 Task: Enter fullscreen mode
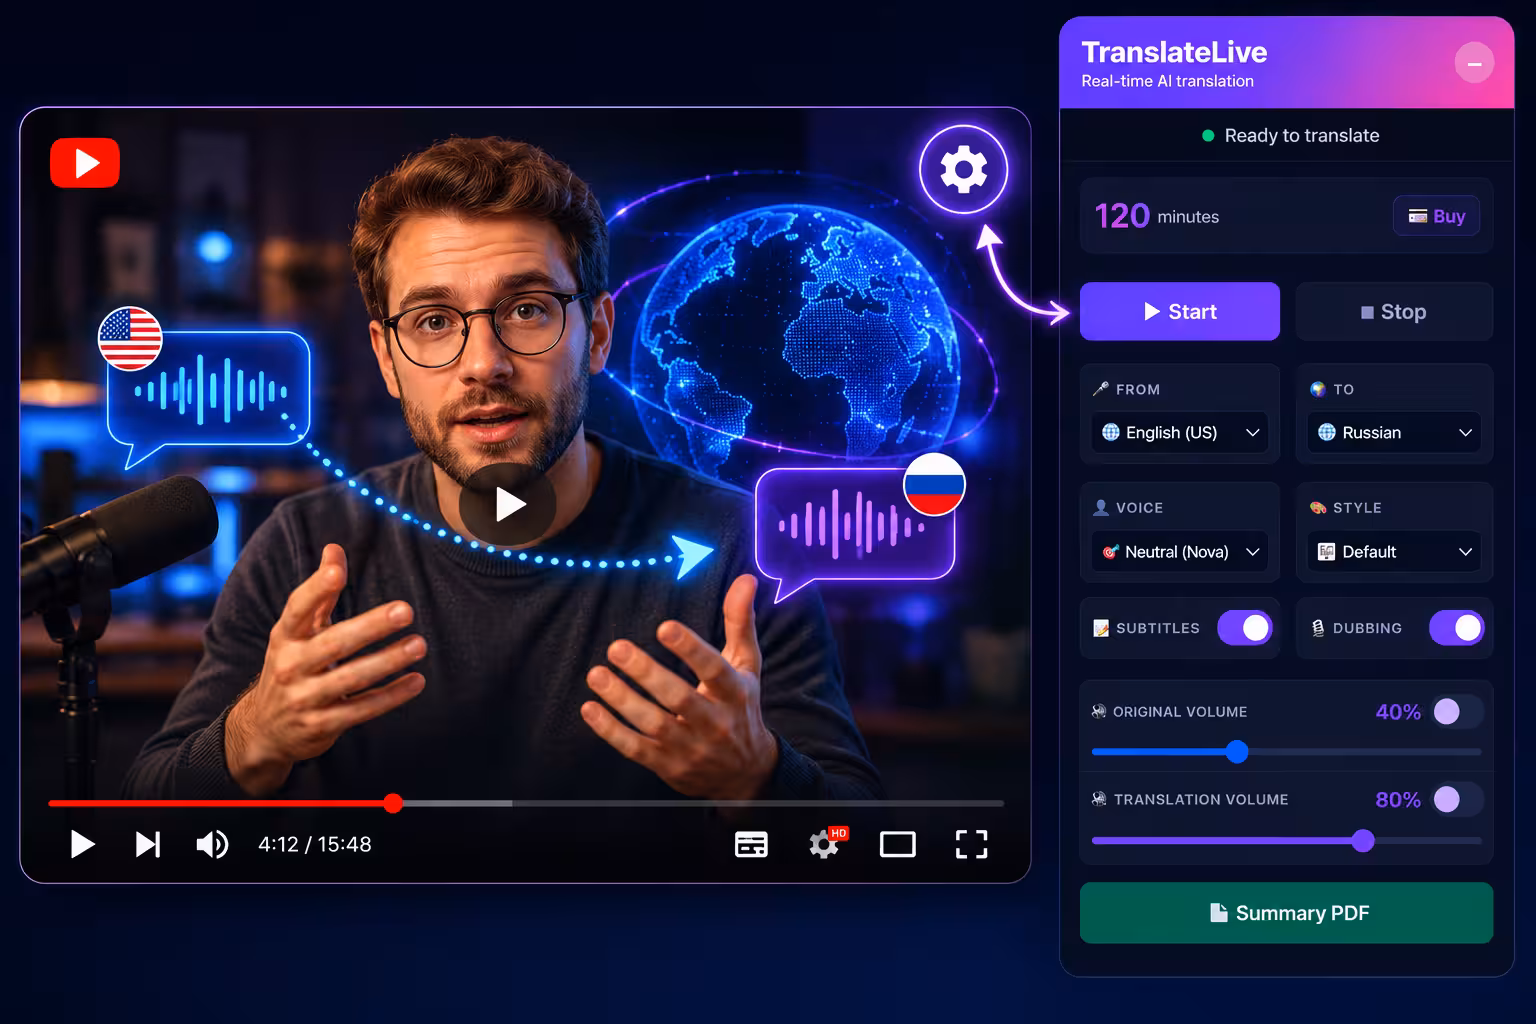click(x=971, y=845)
